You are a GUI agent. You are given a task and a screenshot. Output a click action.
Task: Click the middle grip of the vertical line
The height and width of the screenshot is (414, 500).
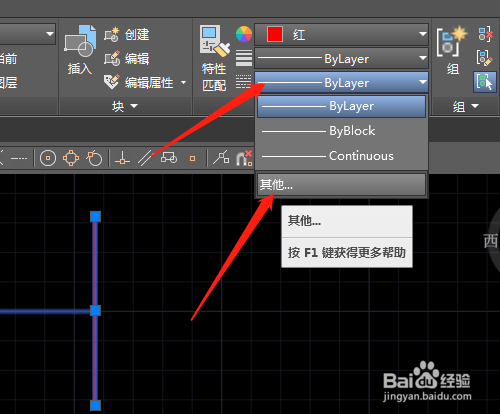(95, 311)
